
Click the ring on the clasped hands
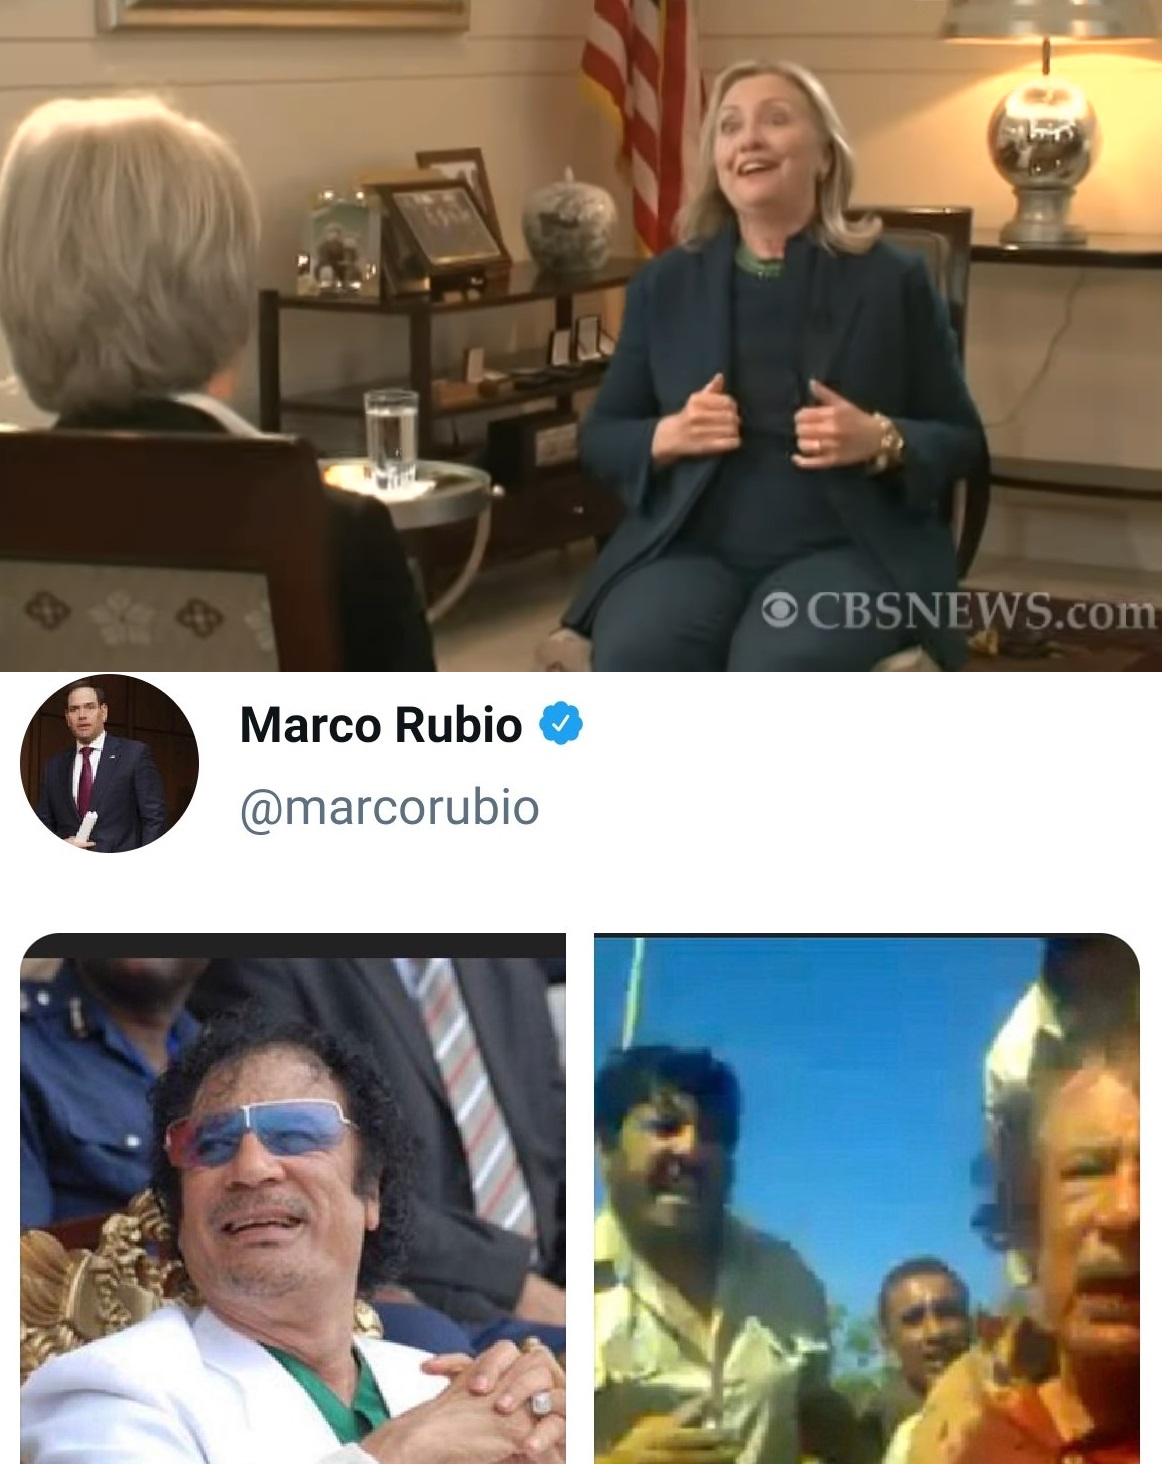pyautogui.click(x=541, y=1401)
